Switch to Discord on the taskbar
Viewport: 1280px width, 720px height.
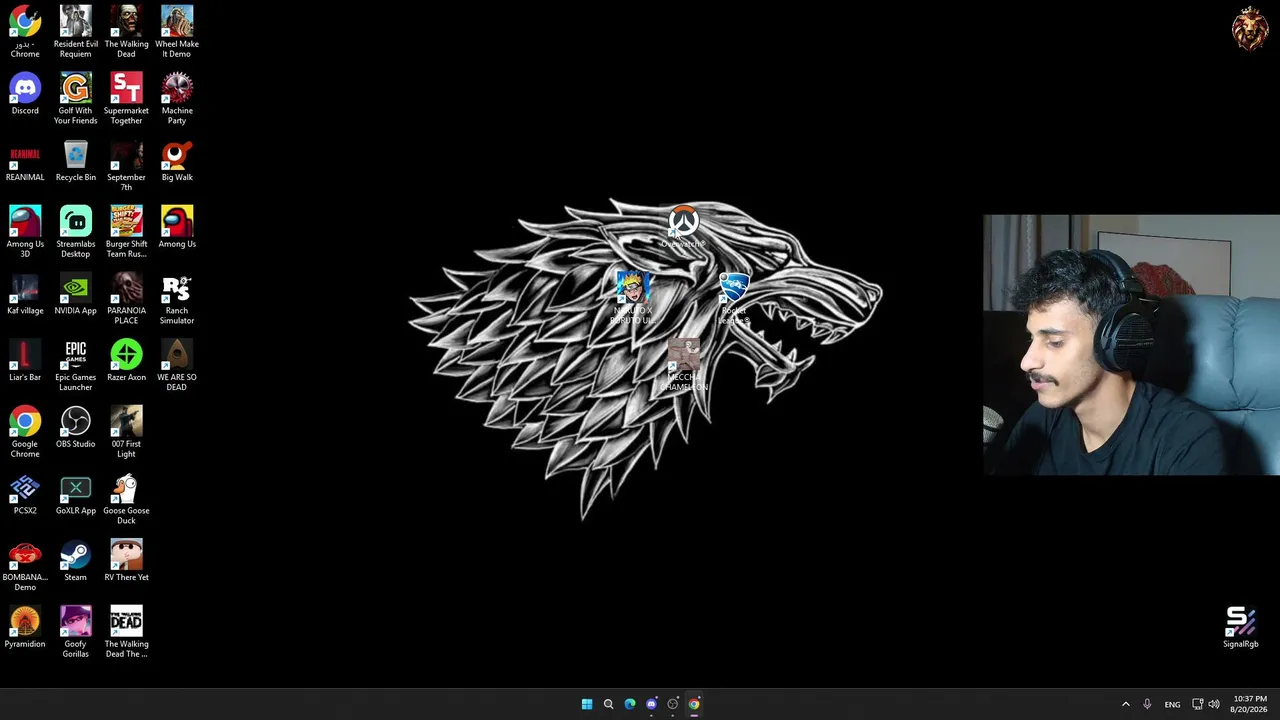tap(651, 704)
